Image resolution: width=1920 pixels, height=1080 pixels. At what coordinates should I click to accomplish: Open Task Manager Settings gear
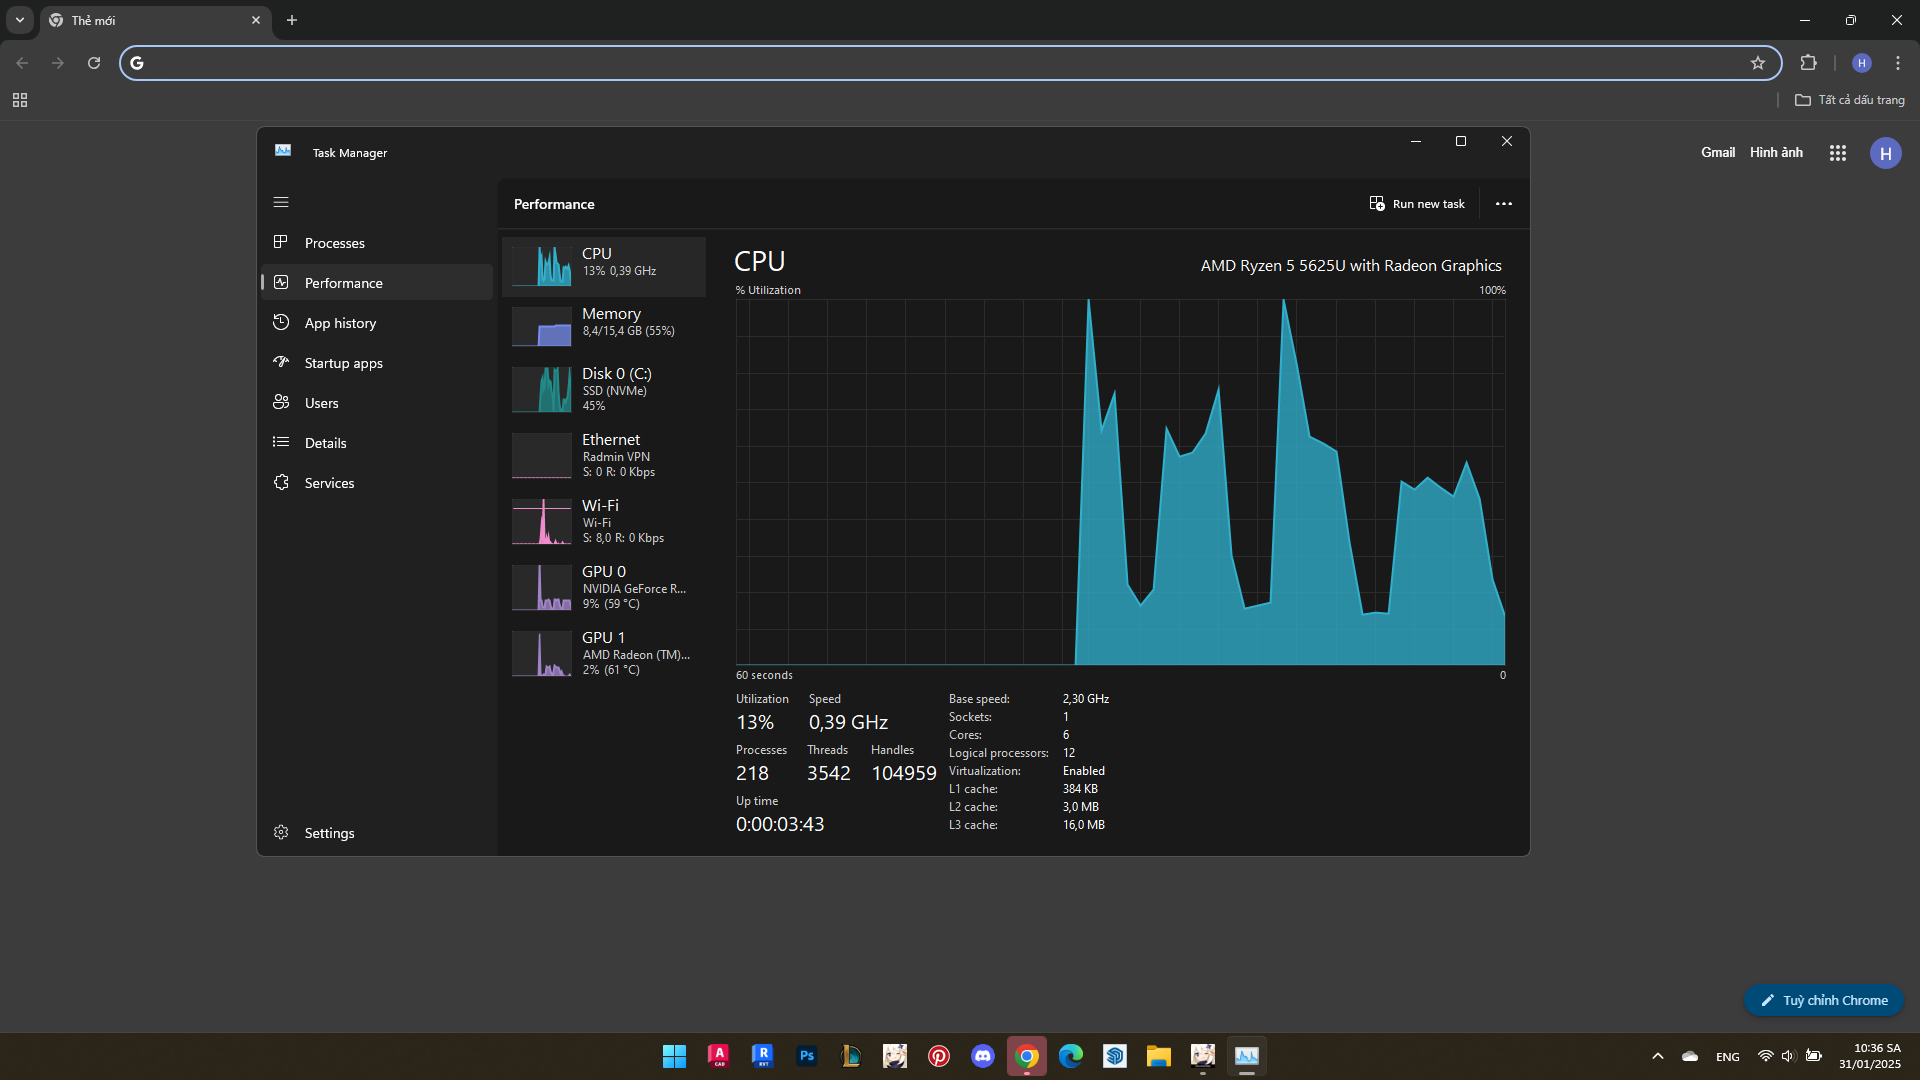[281, 832]
